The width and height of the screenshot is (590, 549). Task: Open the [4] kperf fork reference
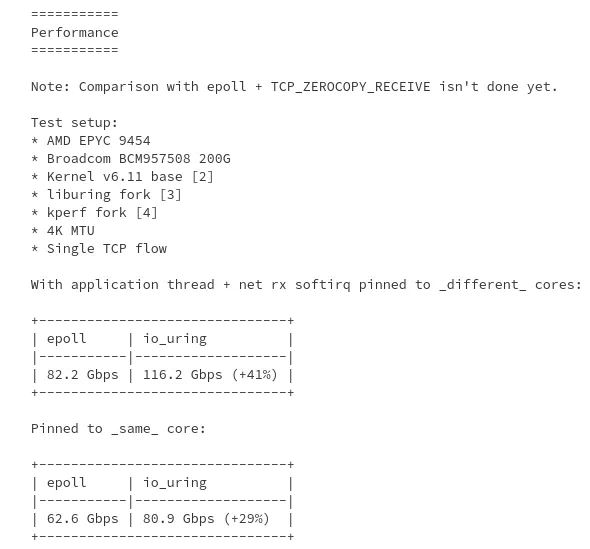pyautogui.click(x=146, y=213)
